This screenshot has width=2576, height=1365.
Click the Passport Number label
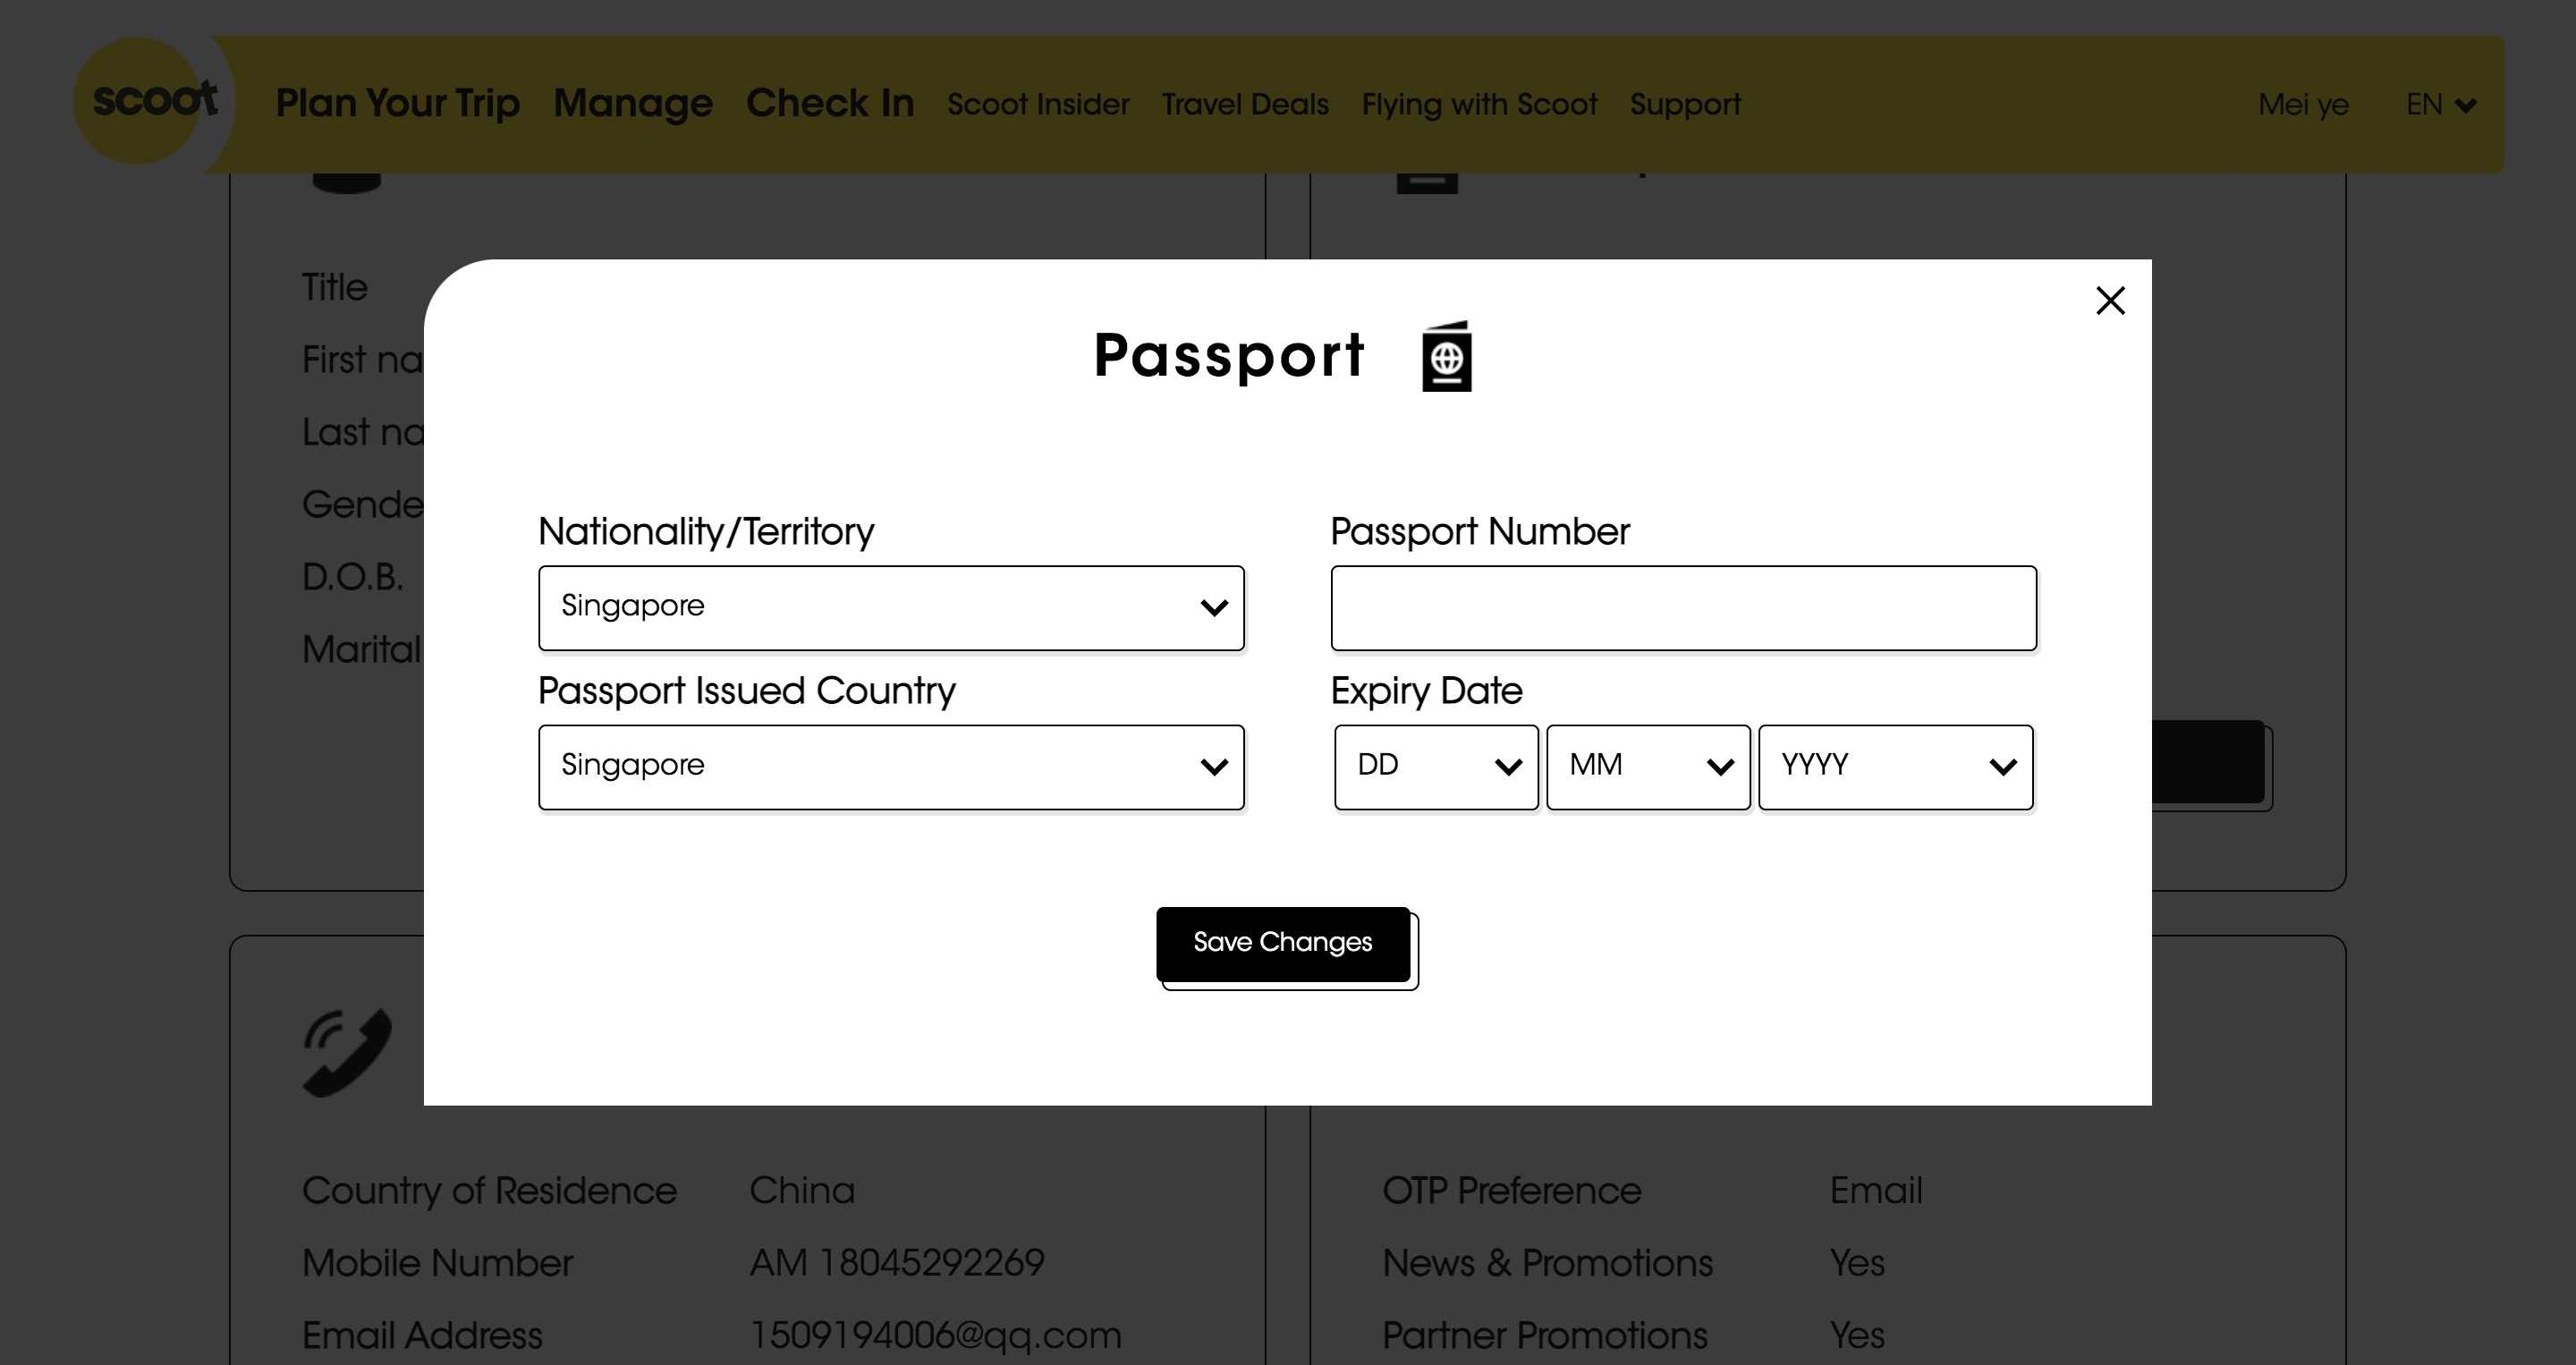click(x=1480, y=532)
